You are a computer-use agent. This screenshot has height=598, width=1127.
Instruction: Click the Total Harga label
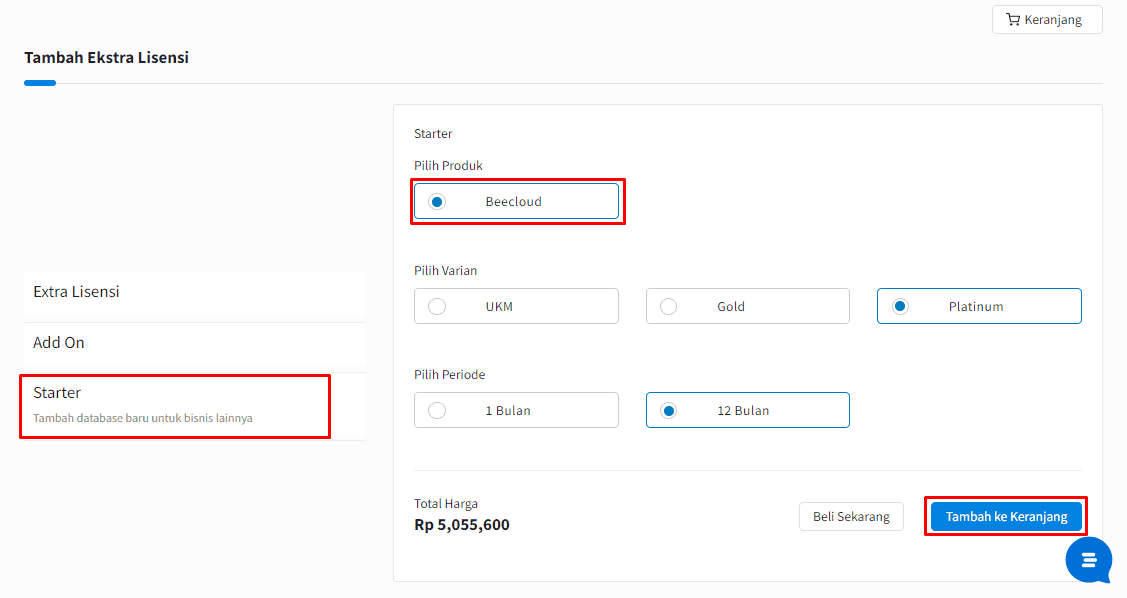click(x=446, y=504)
